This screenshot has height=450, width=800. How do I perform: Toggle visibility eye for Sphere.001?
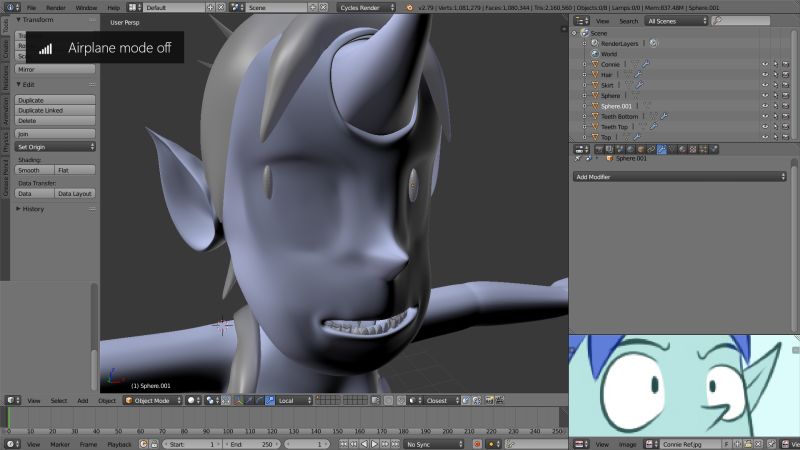coord(765,106)
